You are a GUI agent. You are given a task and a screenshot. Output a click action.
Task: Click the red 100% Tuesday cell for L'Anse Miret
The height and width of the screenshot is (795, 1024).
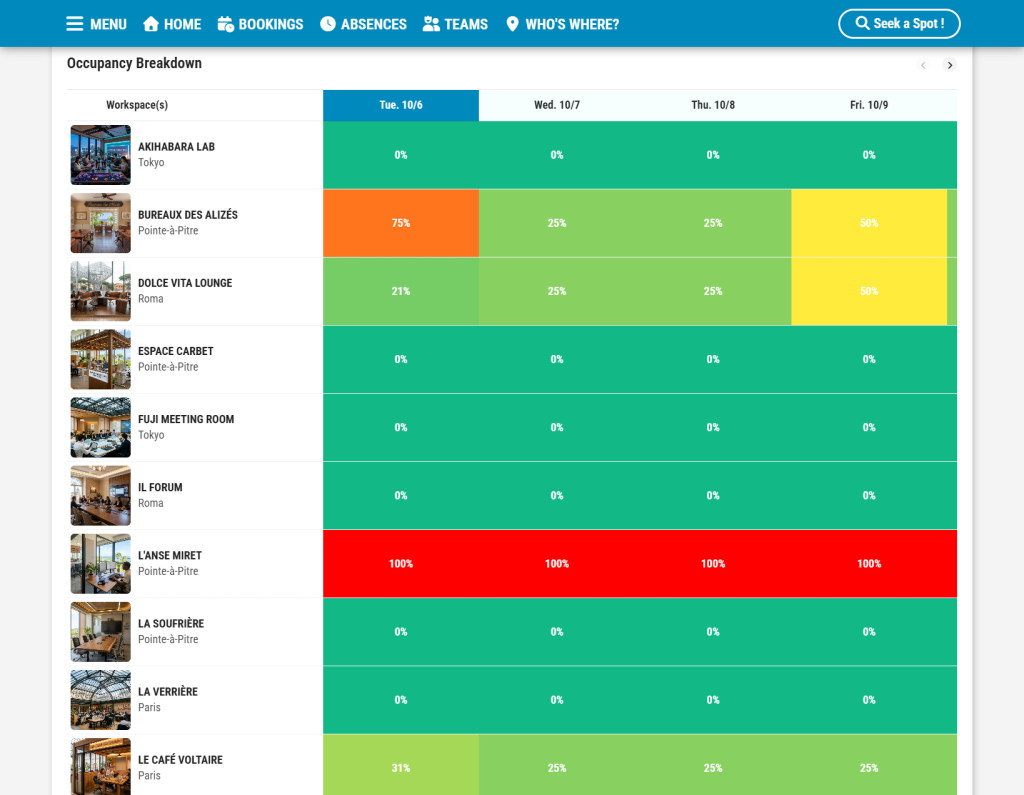click(401, 564)
